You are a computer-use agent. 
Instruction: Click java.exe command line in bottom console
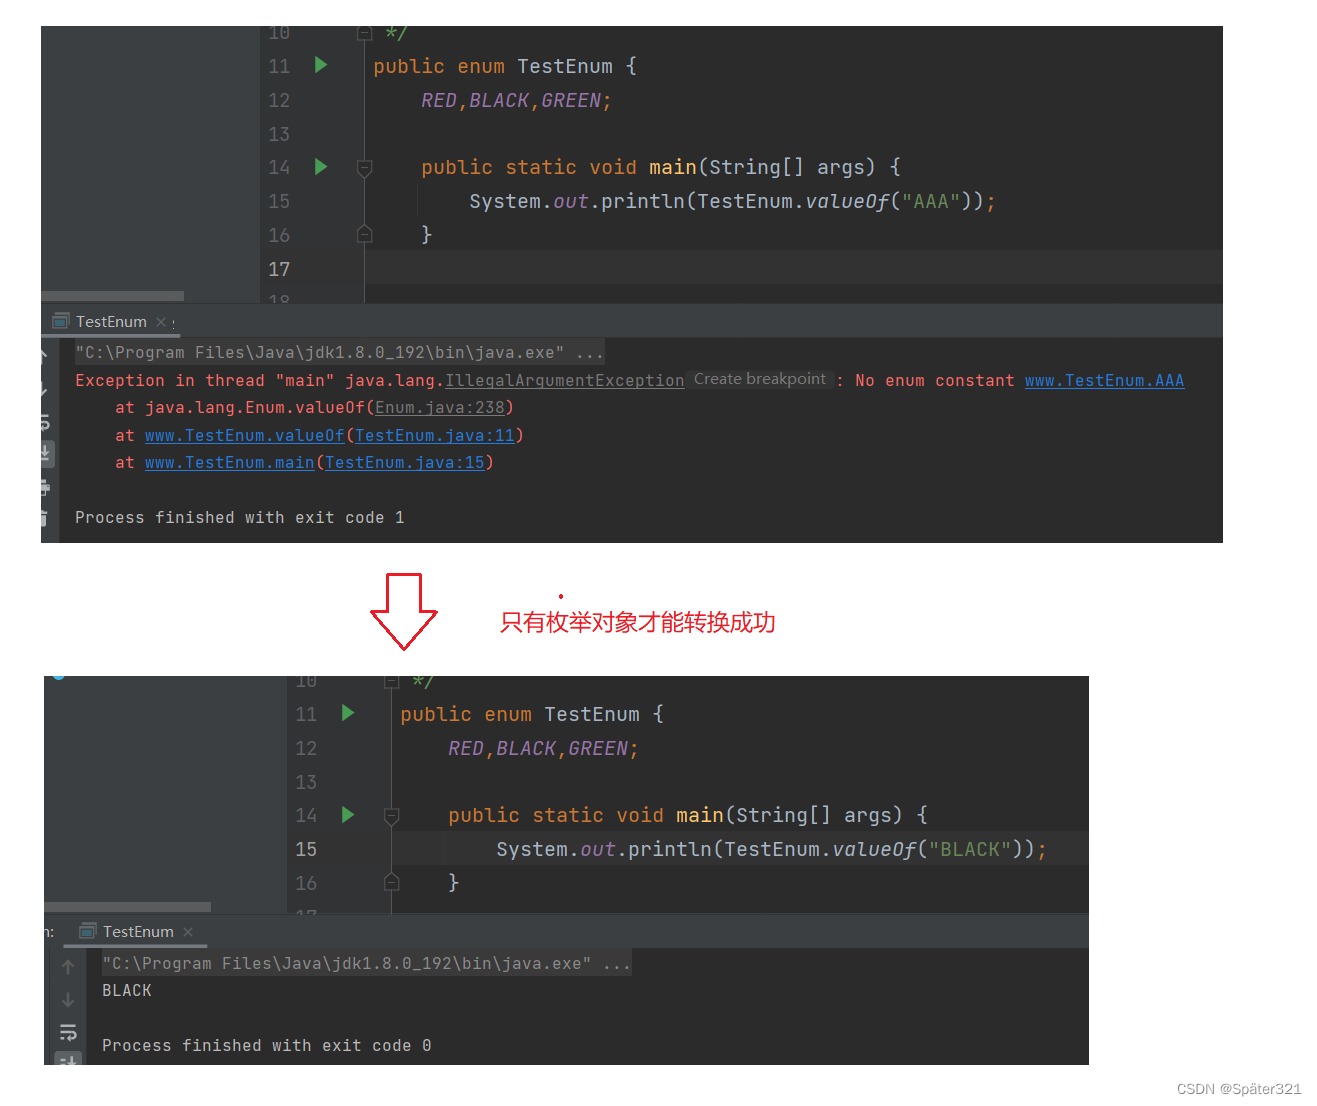pos(367,963)
